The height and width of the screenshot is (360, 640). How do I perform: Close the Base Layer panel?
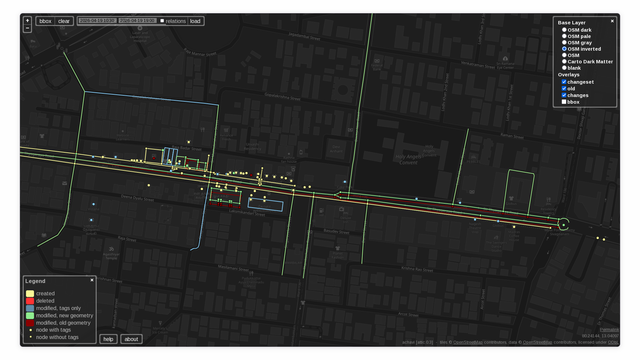pyautogui.click(x=612, y=21)
